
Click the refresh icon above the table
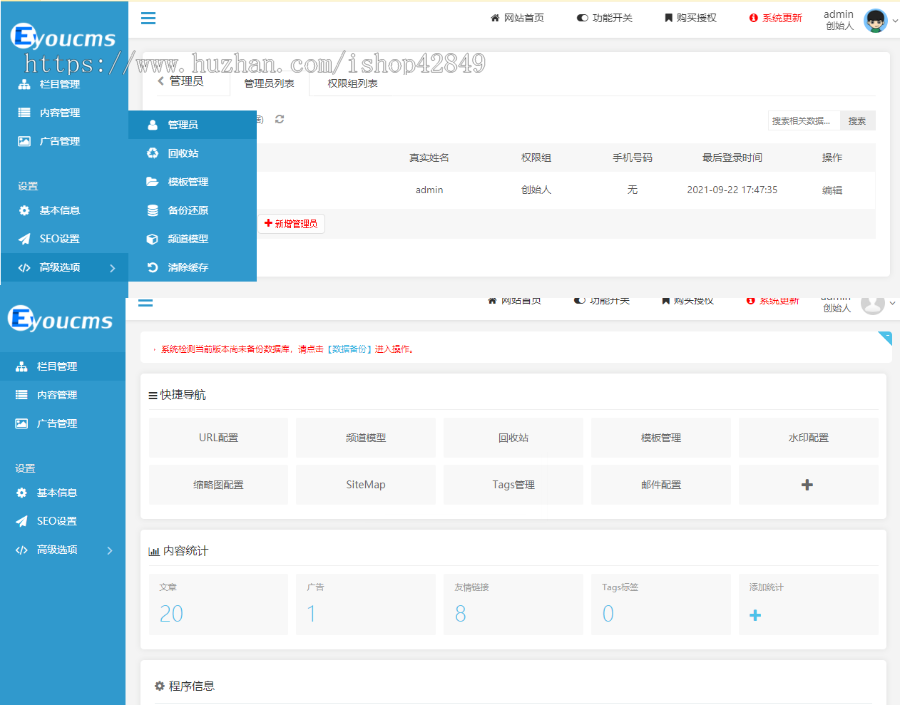pyautogui.click(x=280, y=119)
